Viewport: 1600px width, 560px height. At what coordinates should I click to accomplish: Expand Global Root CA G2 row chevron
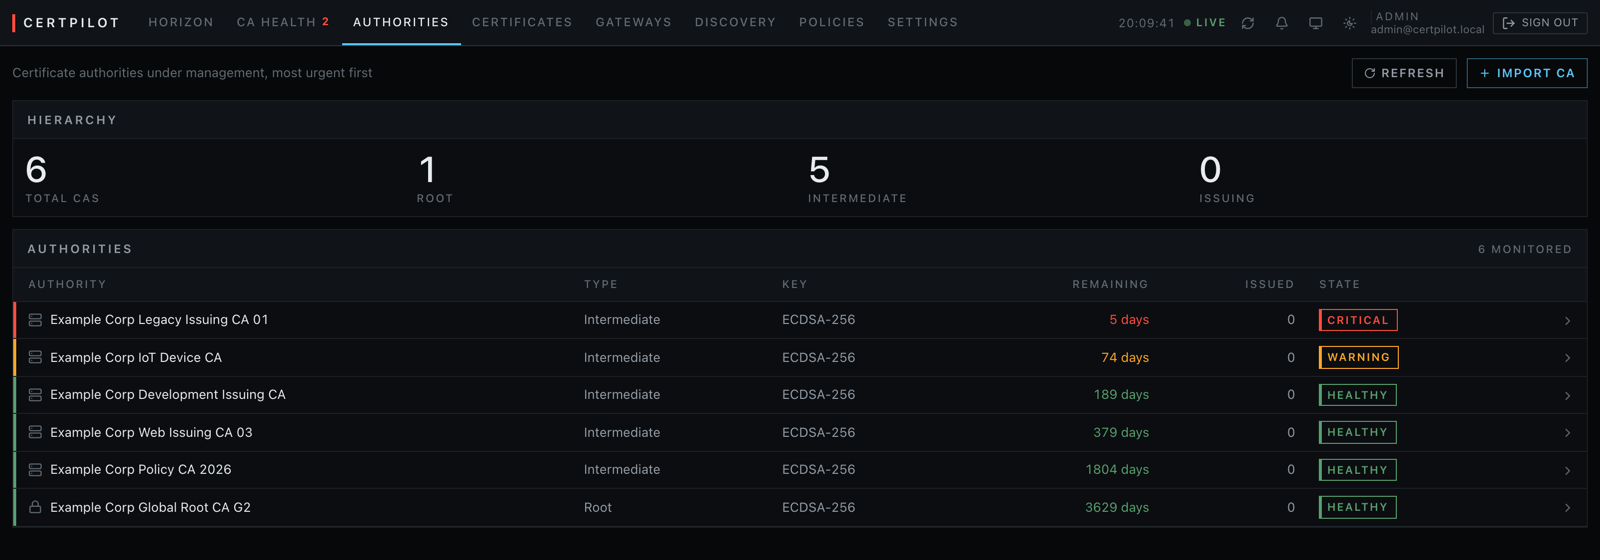pos(1567,508)
